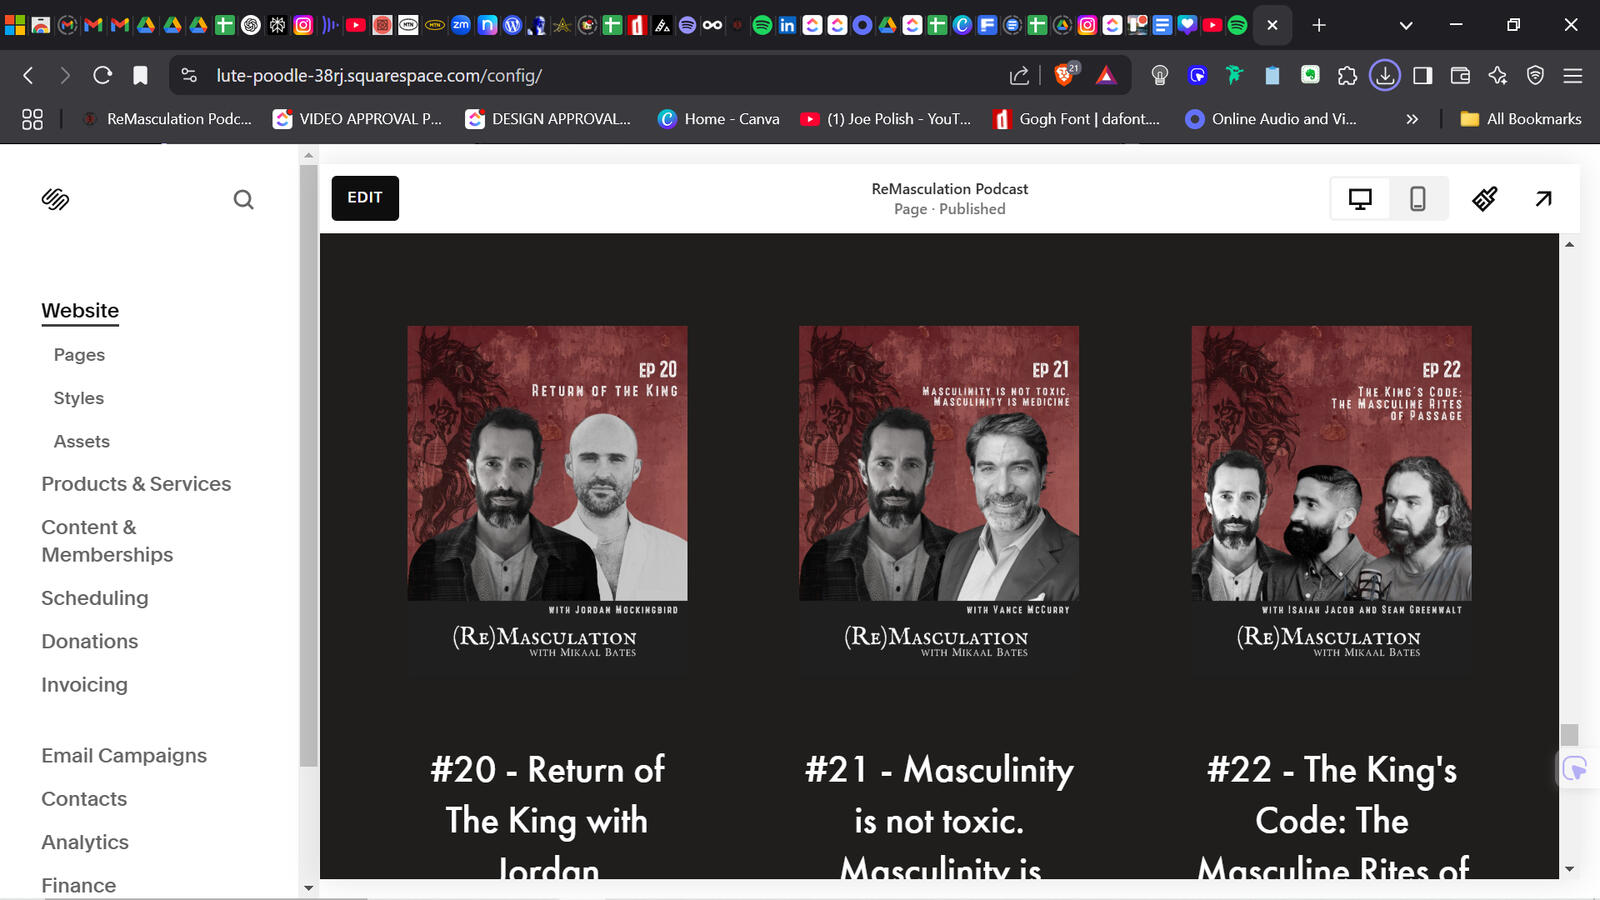The height and width of the screenshot is (900, 1600).
Task: Open Pages in the sidebar
Action: click(79, 354)
